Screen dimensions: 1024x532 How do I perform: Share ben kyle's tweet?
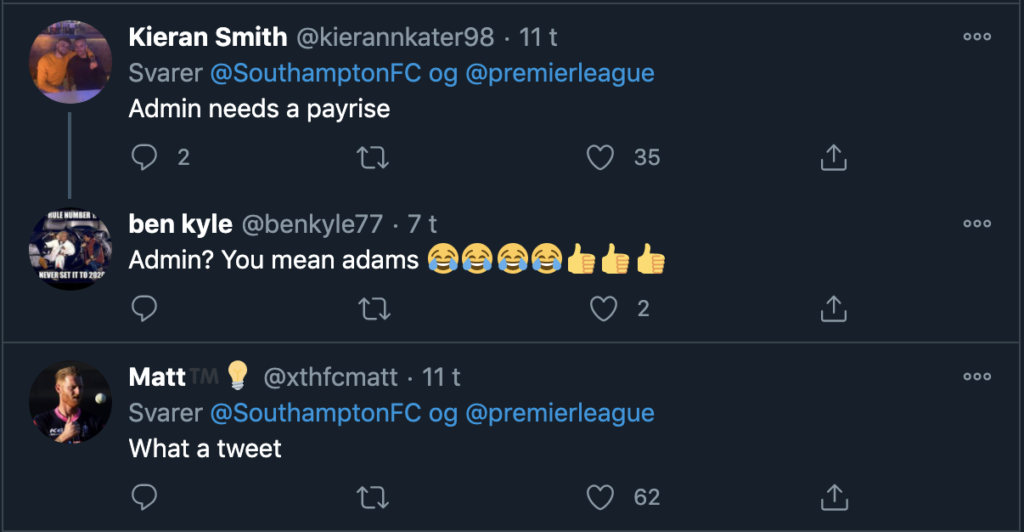pos(833,309)
